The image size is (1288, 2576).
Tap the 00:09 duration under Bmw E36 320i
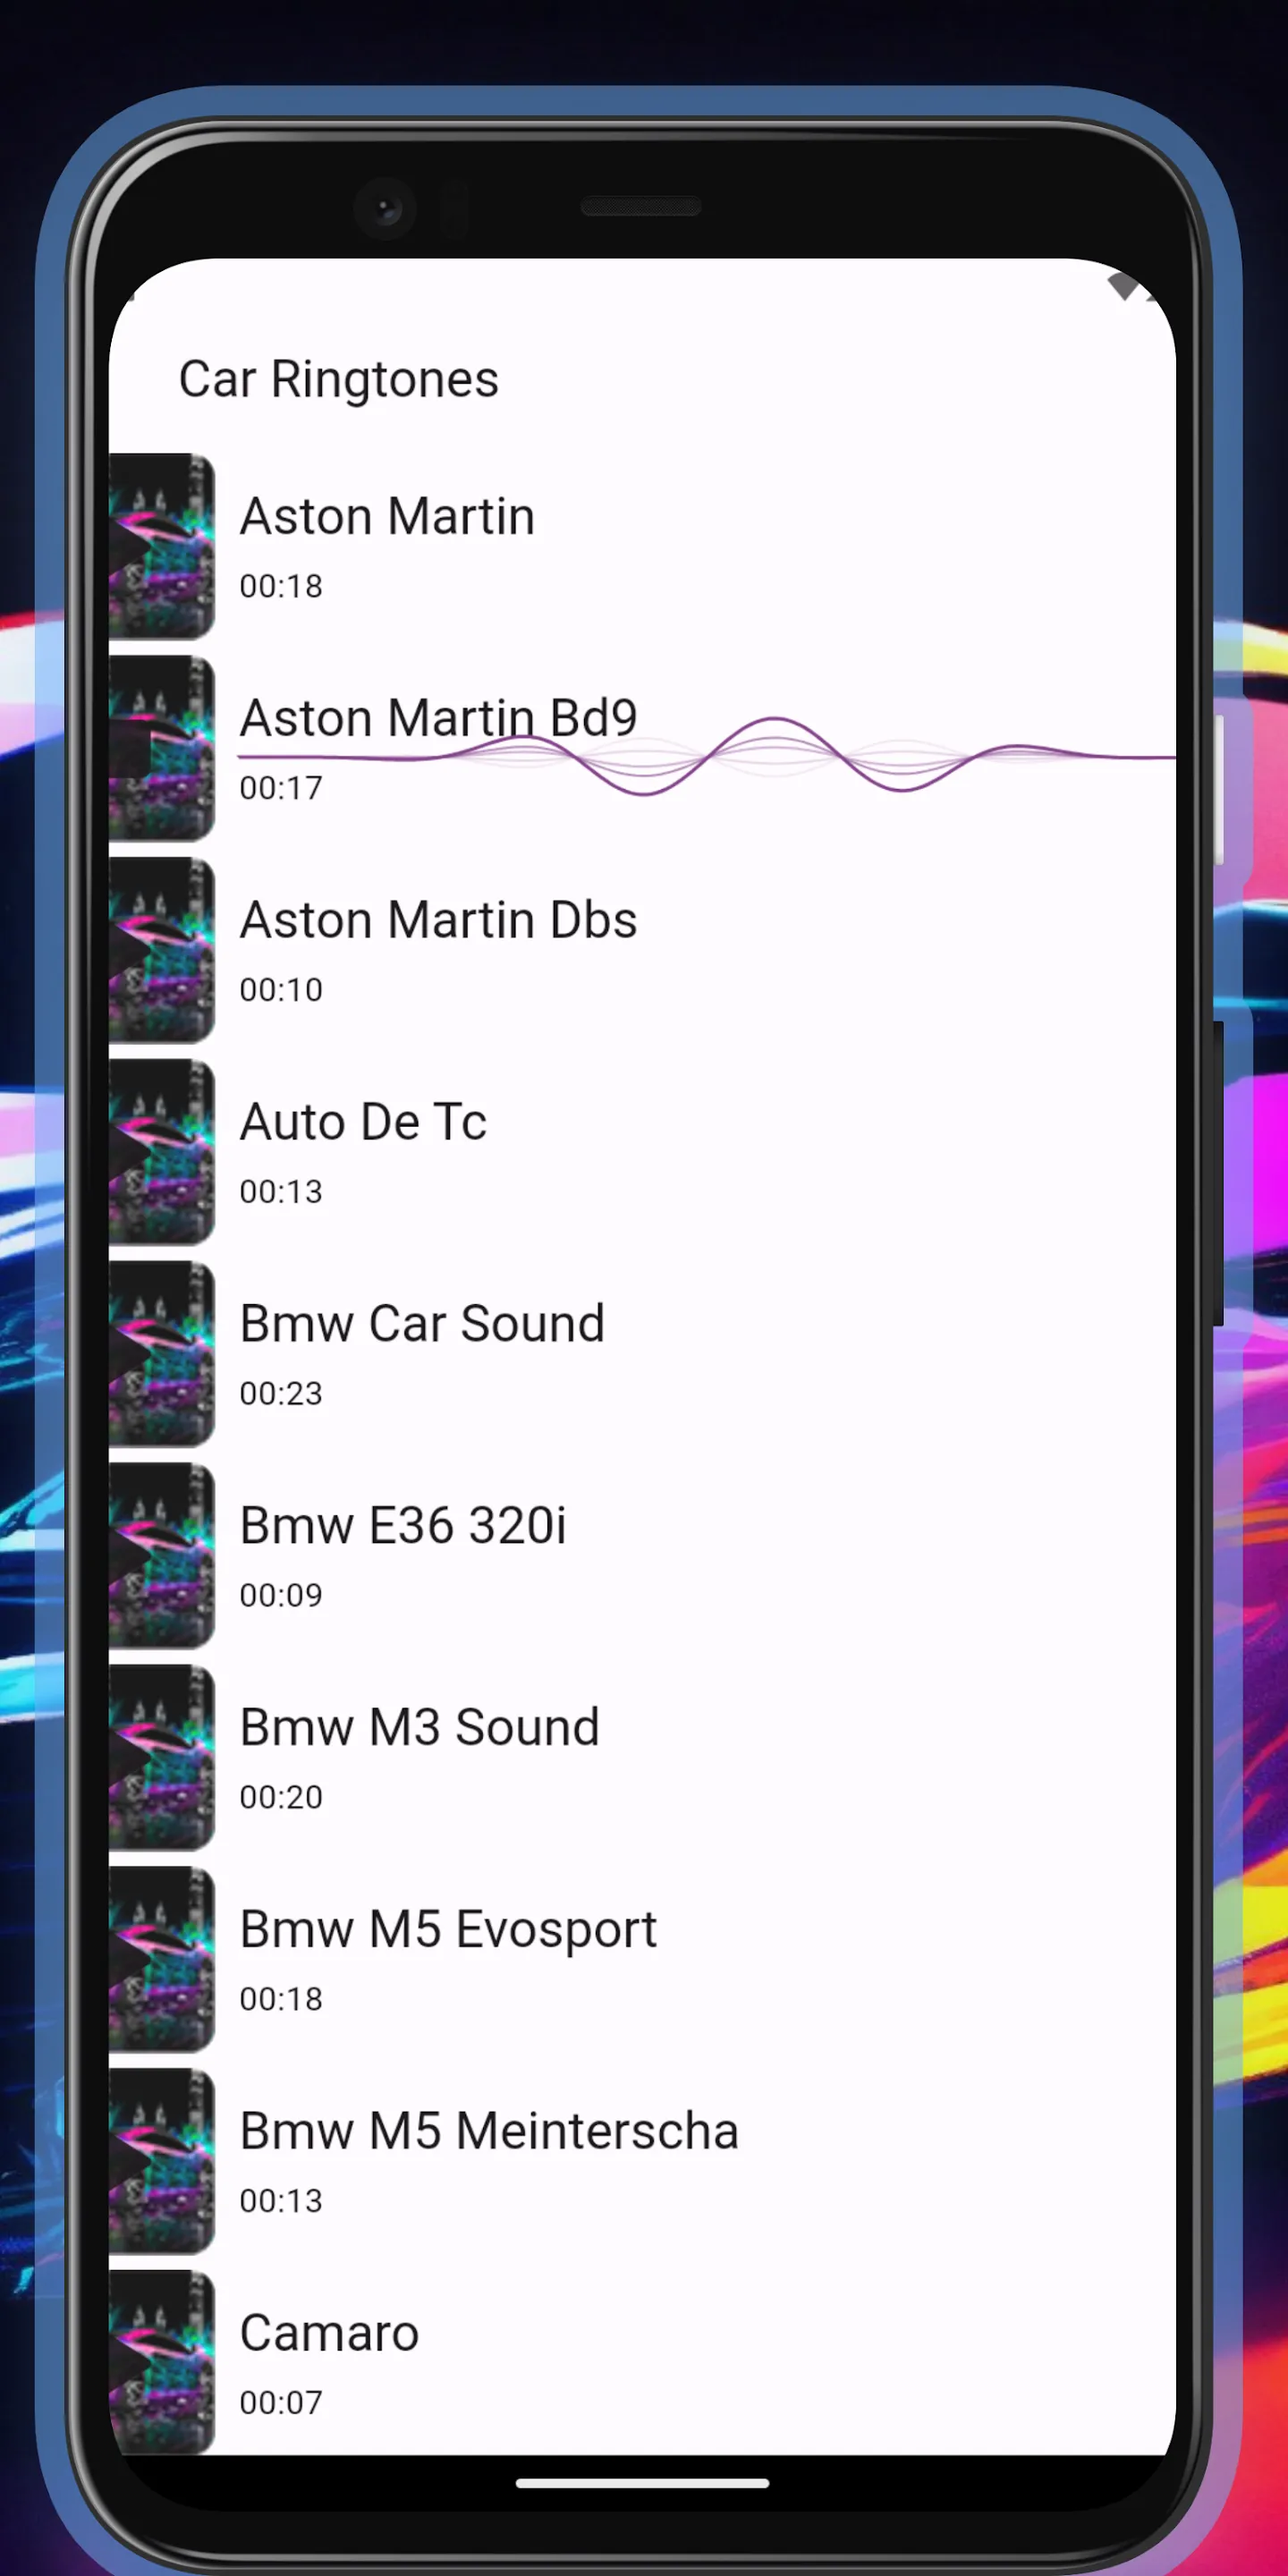click(x=281, y=1596)
